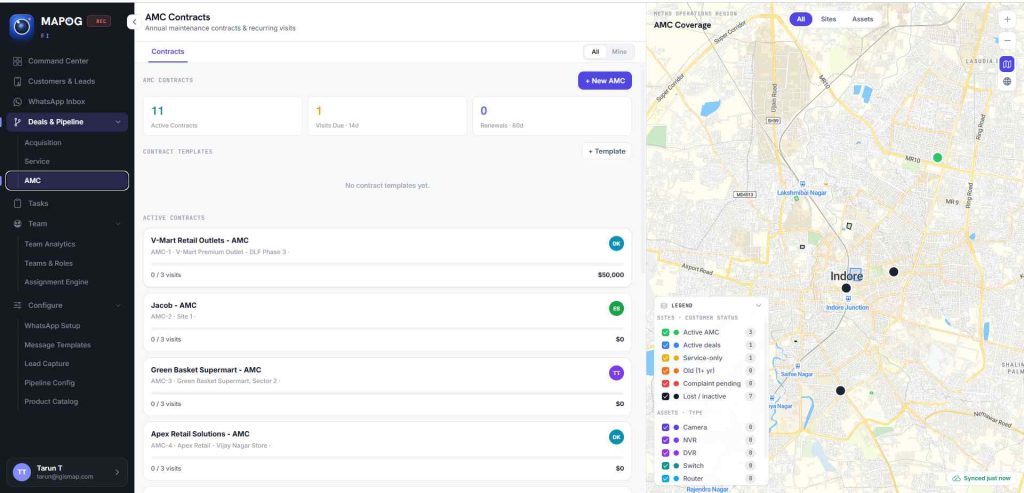Click the + New AMC button

[x=605, y=80]
